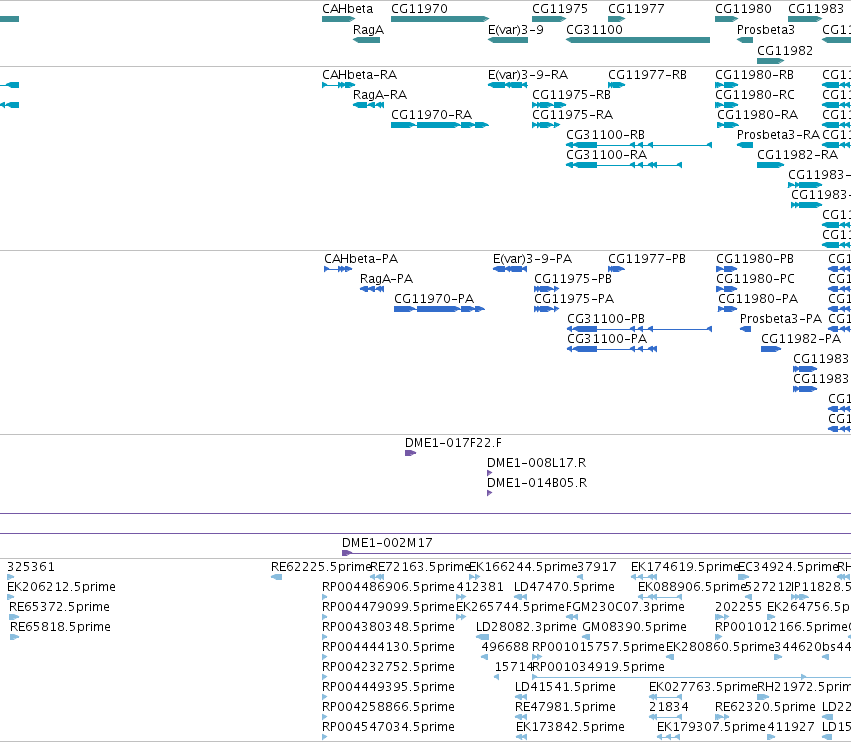Click EST RP004258866.5prime
The height and width of the screenshot is (742, 851).
point(325,717)
